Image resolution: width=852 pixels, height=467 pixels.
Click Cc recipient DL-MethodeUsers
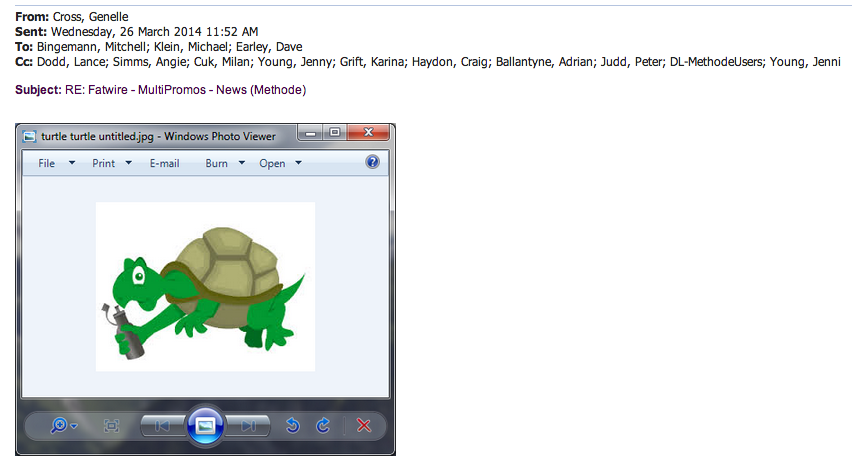pos(716,62)
